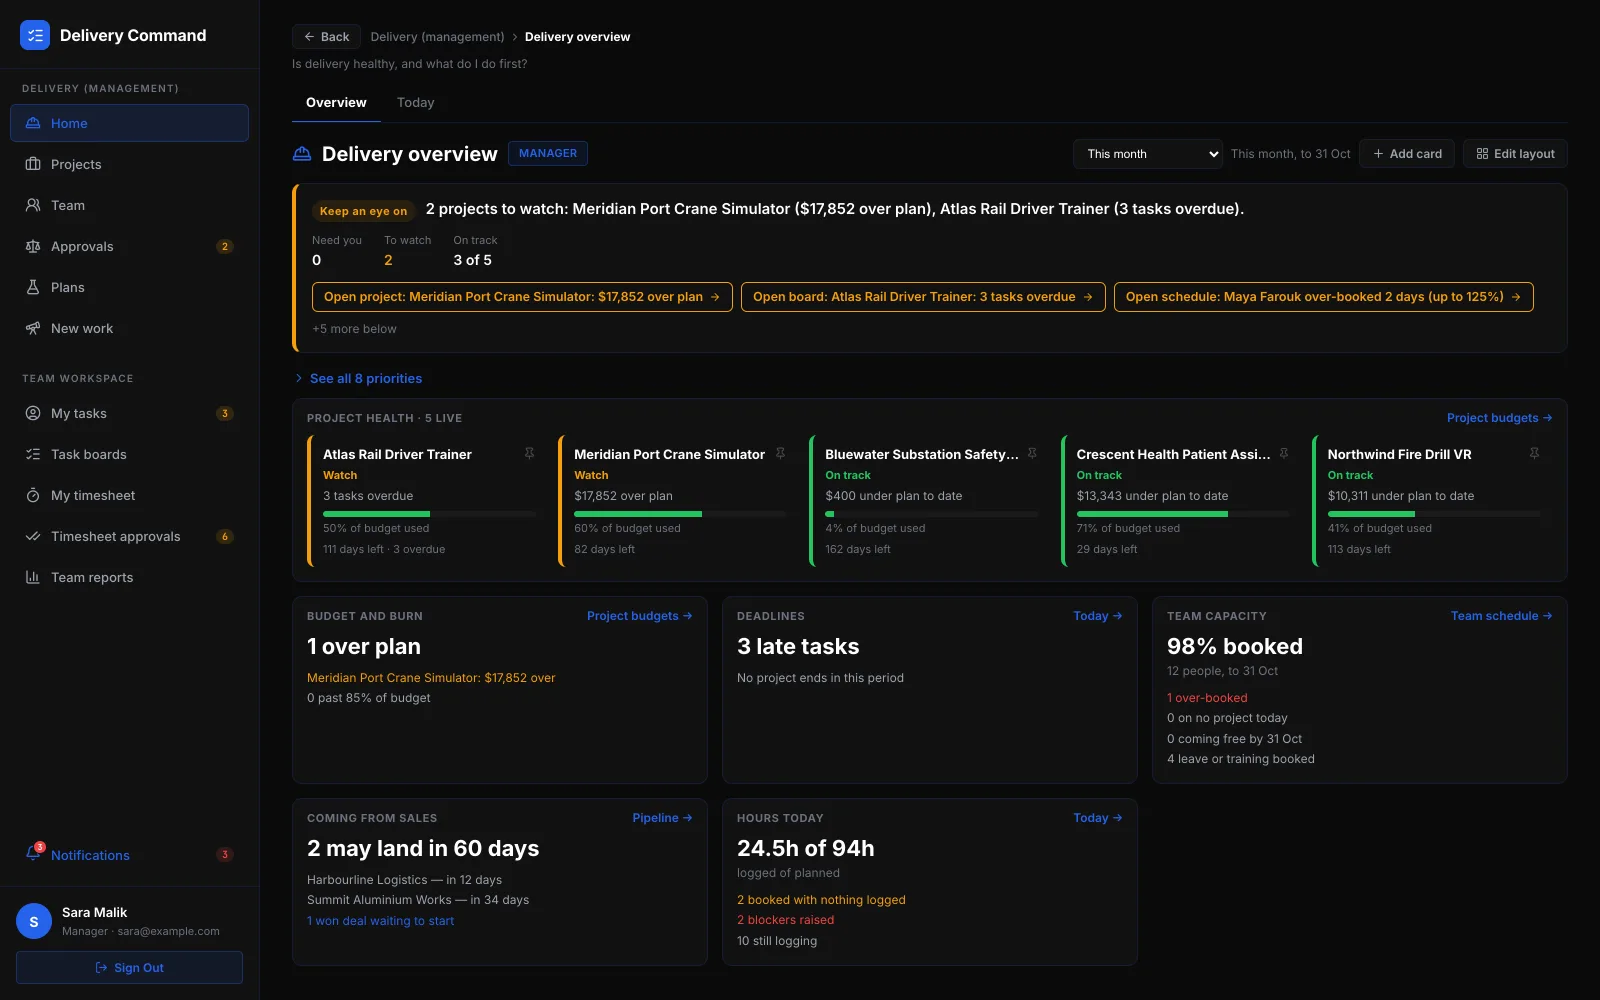Screen dimensions: 1600x1000
Task: Click '1 won deal waiting to start'
Action: click(380, 921)
